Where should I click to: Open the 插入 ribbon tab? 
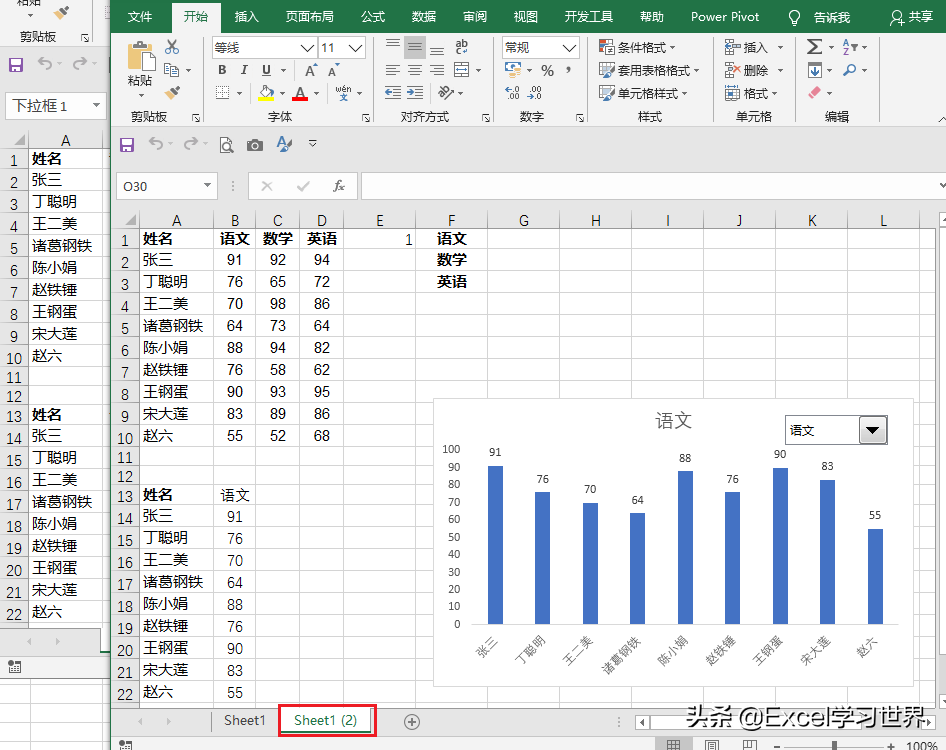[x=246, y=17]
